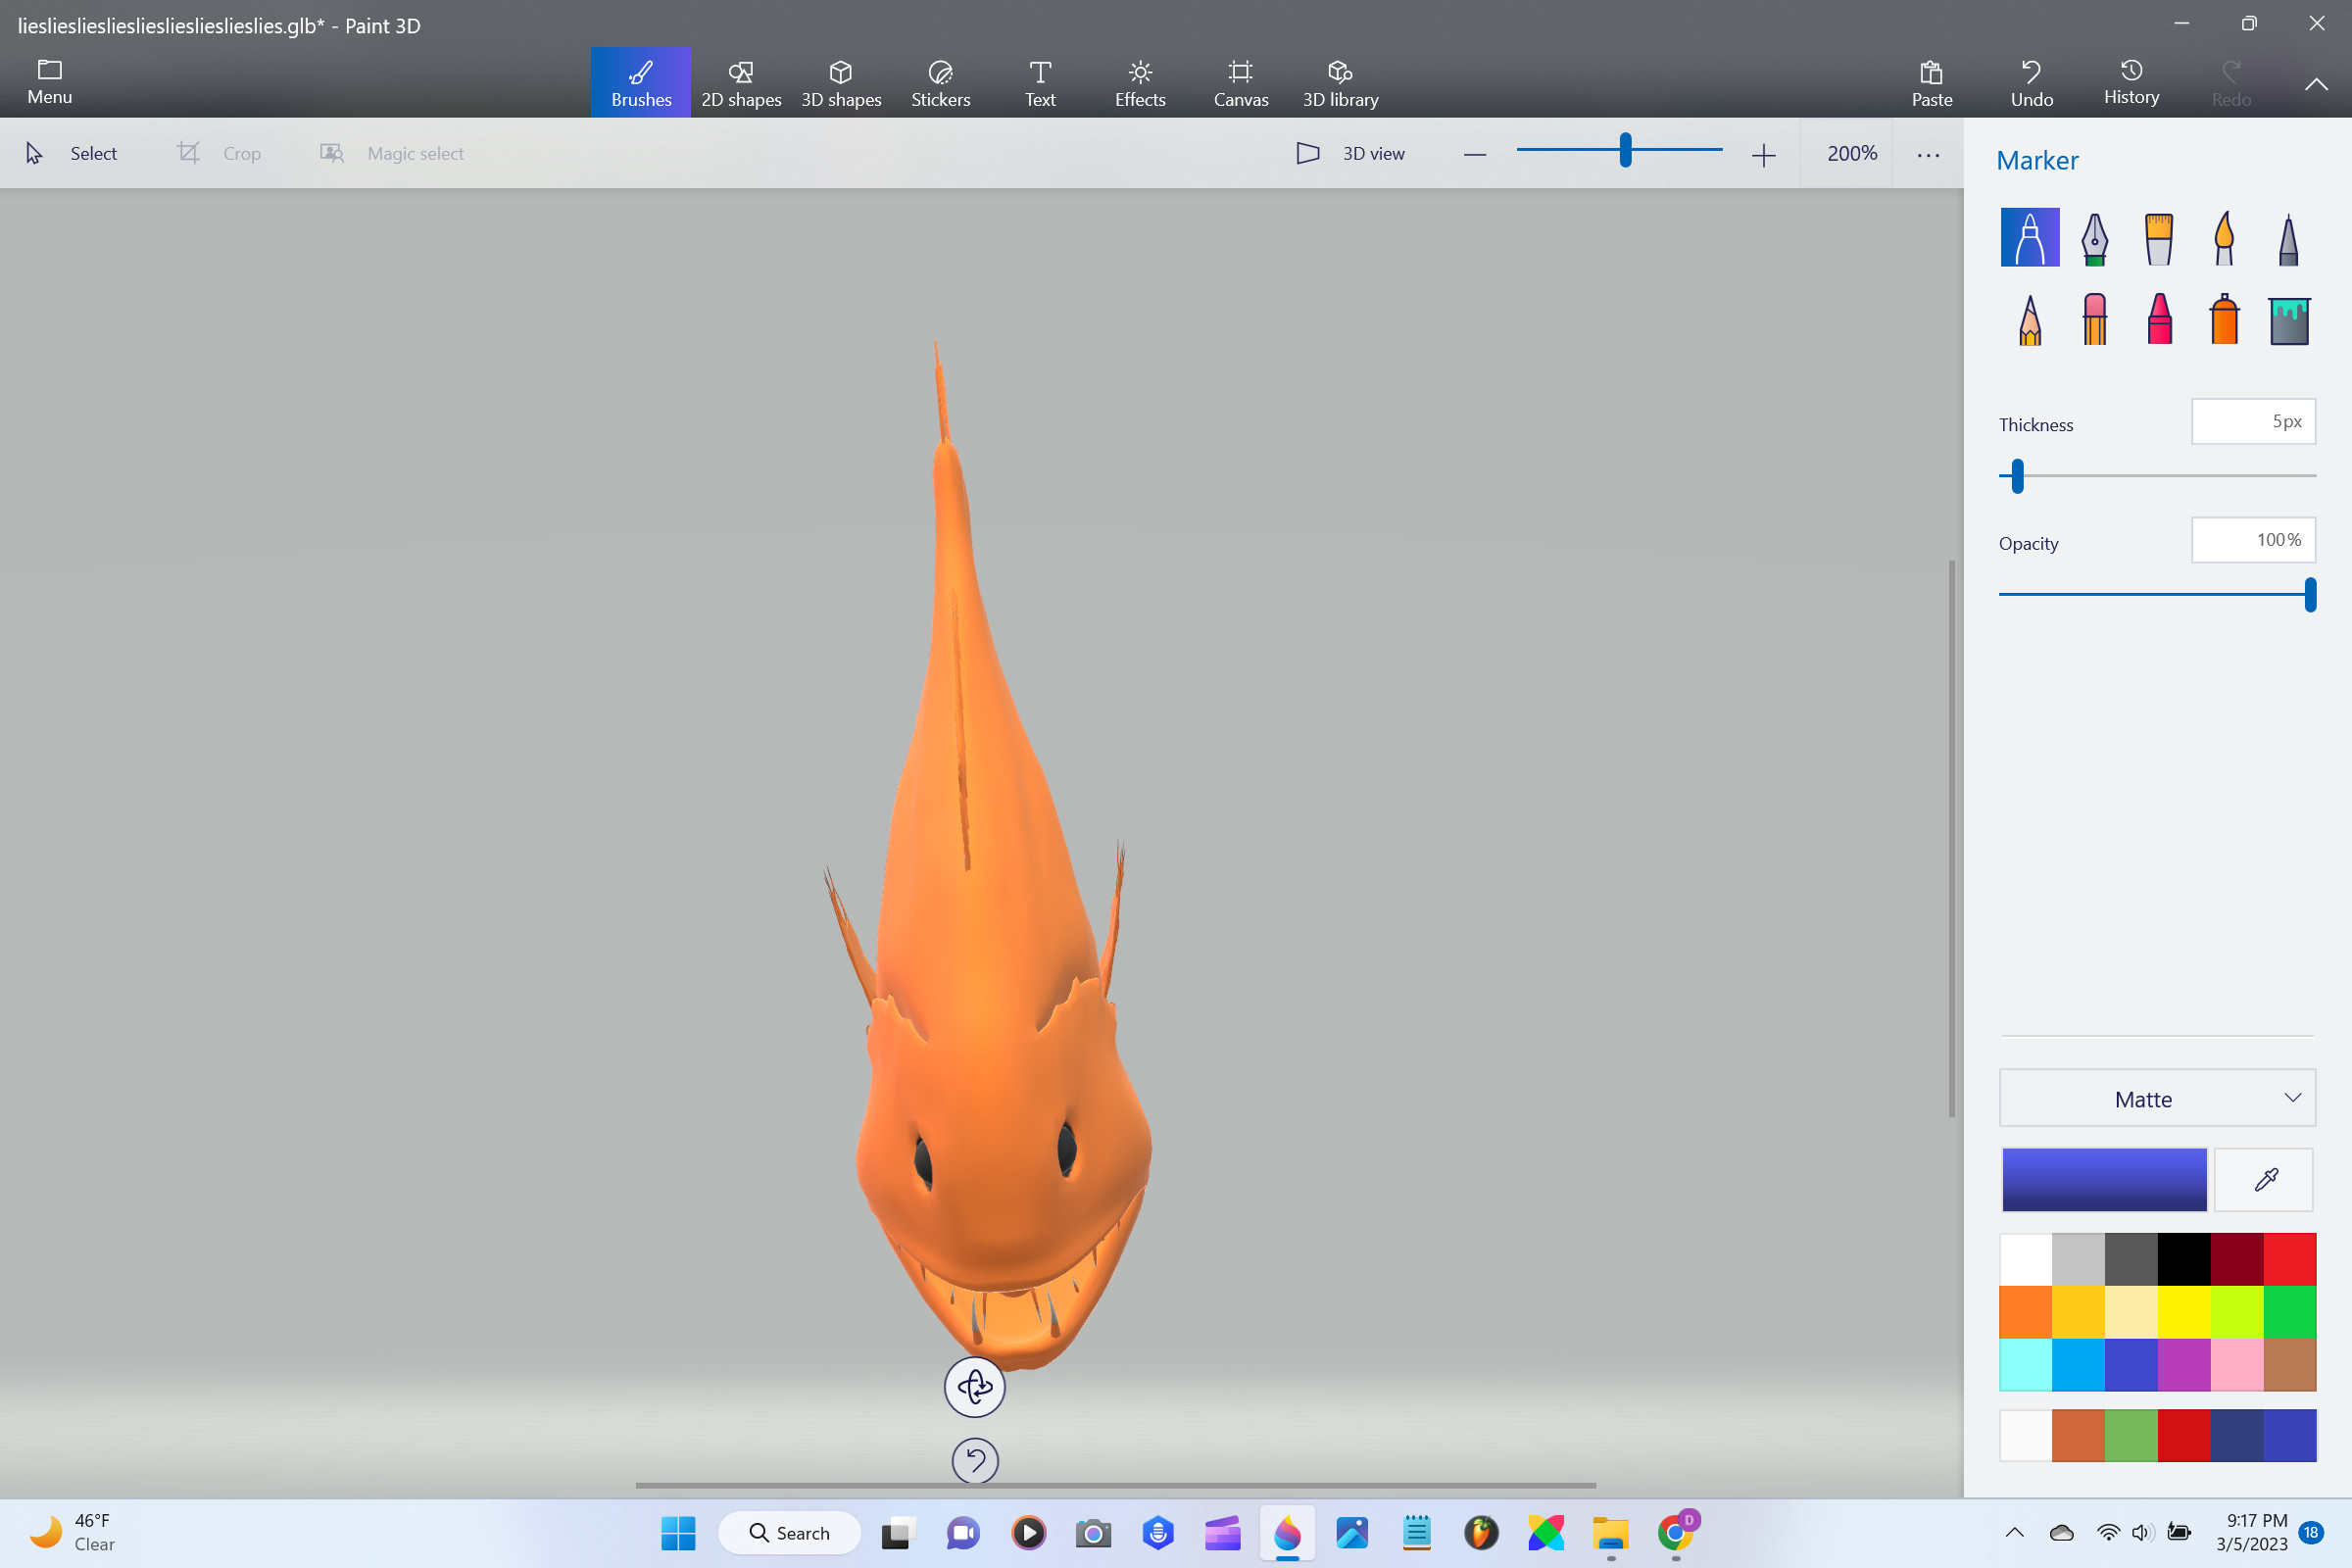Open the current color preview swatch
Viewport: 2352px width, 1568px height.
pos(2104,1179)
